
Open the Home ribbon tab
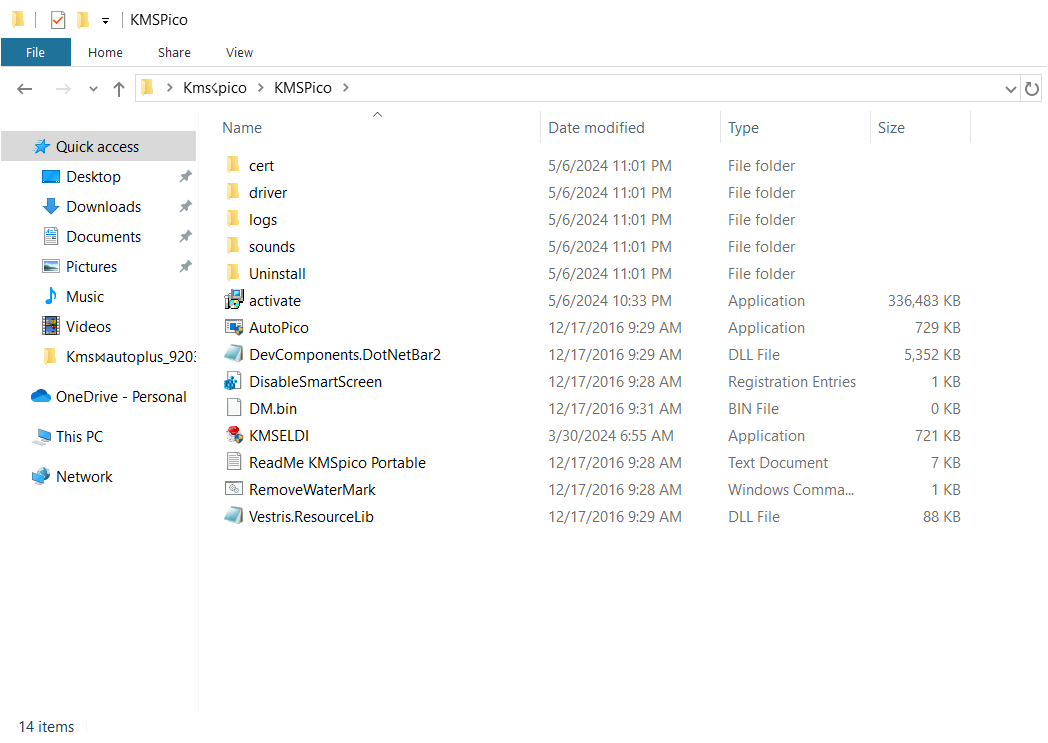pos(105,52)
